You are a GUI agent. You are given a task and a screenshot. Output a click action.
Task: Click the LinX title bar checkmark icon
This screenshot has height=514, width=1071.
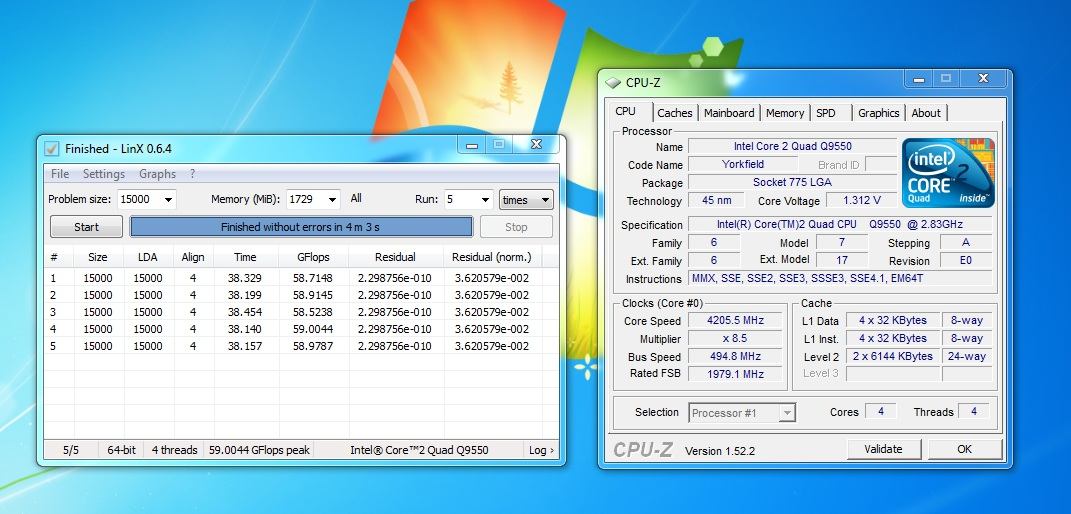click(x=51, y=148)
